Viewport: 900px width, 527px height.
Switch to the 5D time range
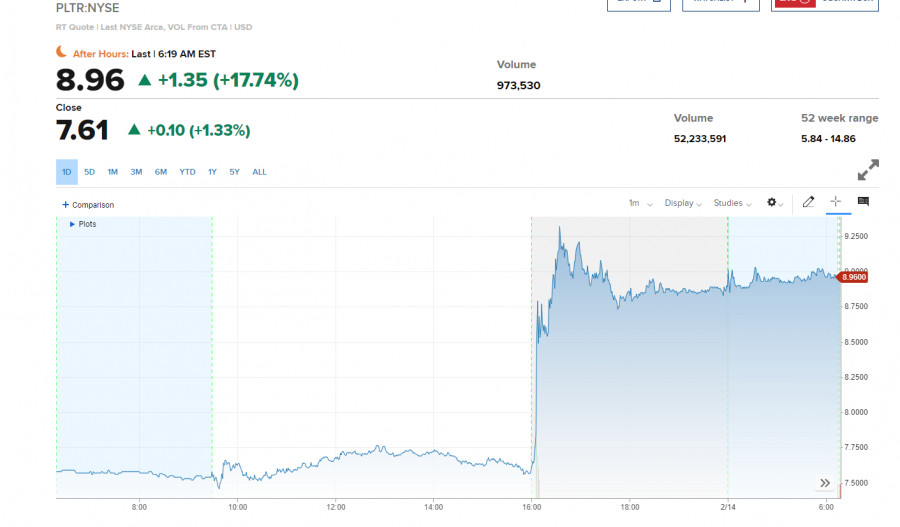[90, 172]
